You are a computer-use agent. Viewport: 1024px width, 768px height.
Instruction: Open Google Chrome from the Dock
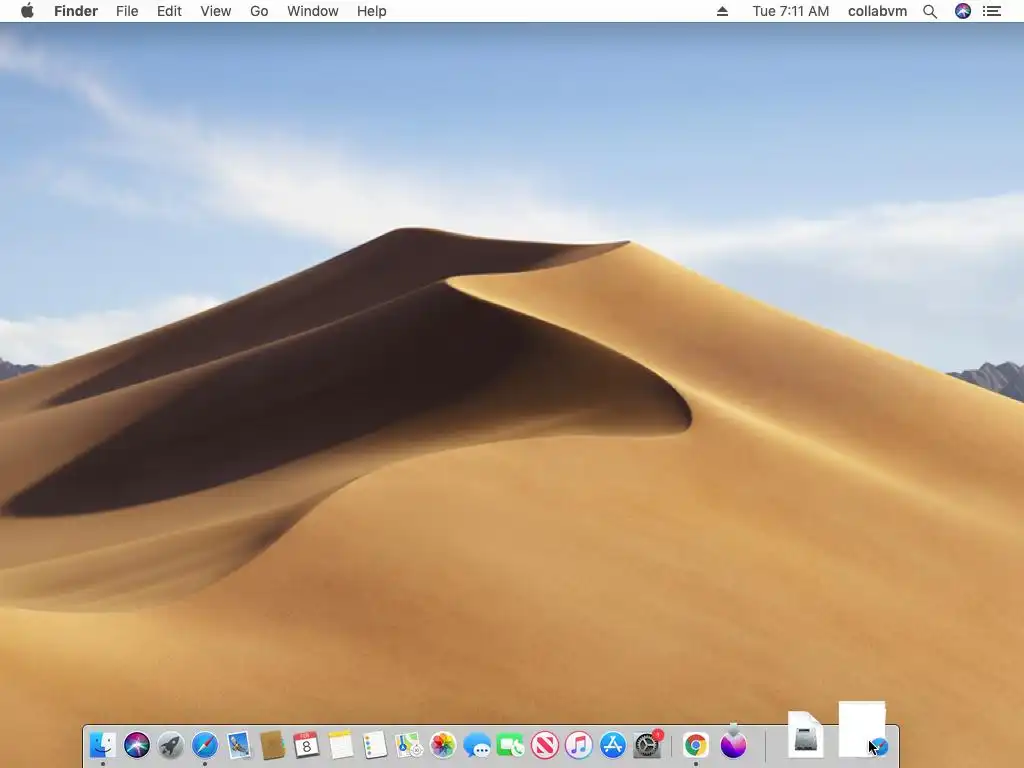(696, 744)
